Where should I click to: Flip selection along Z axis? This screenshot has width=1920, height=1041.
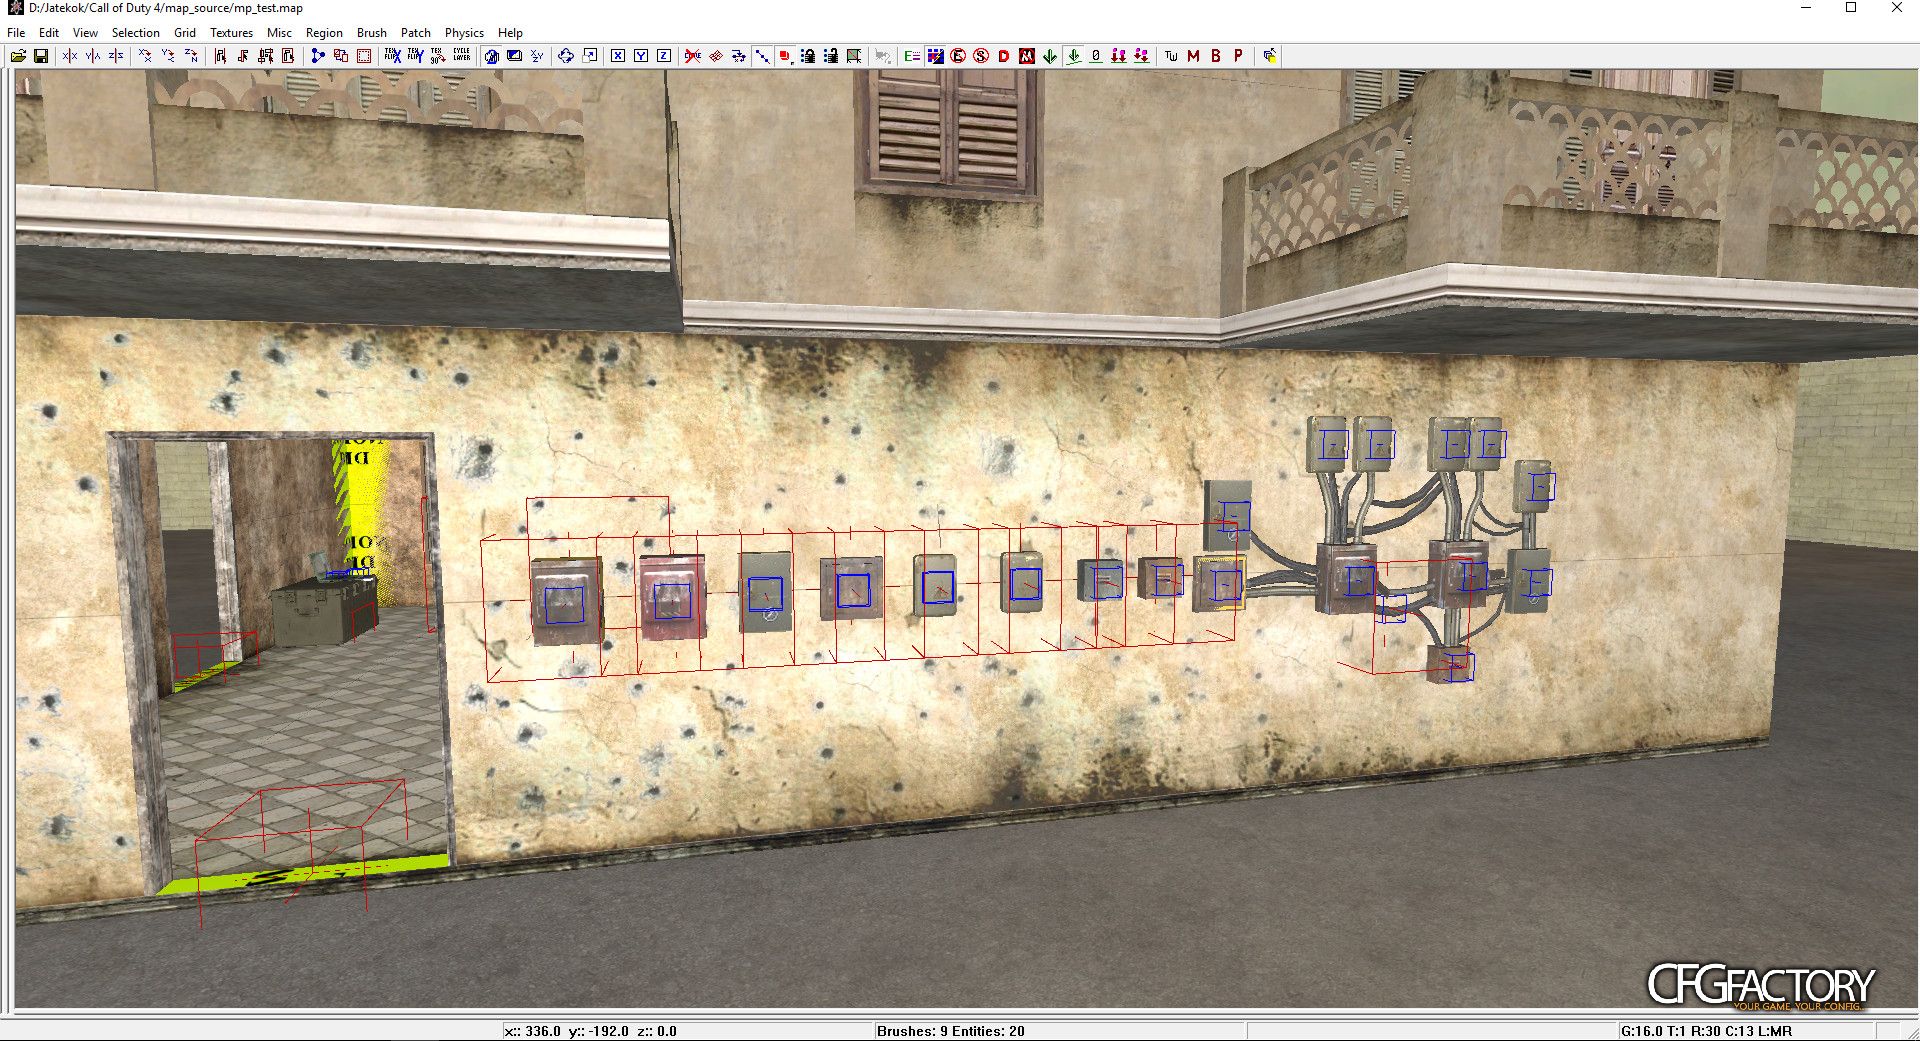tap(116, 56)
